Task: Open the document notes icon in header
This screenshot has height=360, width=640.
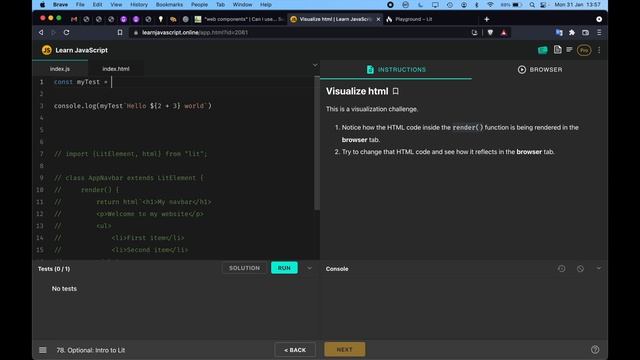Action: pyautogui.click(x=558, y=50)
